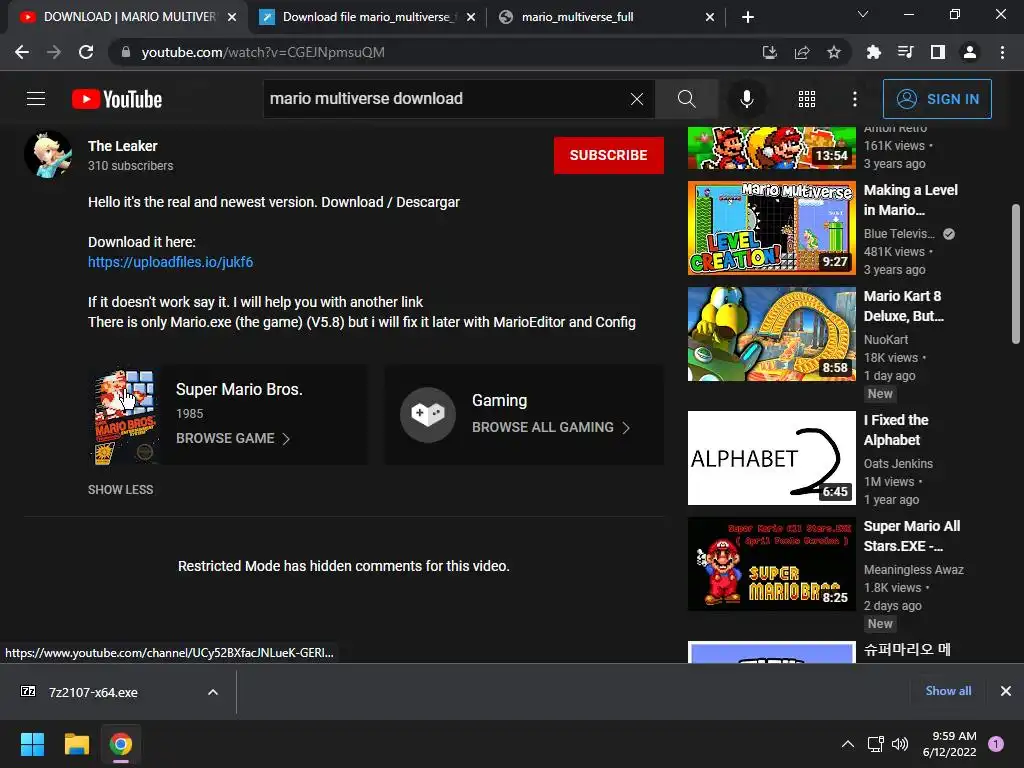Open the tab search dropdown chevron

click(863, 14)
